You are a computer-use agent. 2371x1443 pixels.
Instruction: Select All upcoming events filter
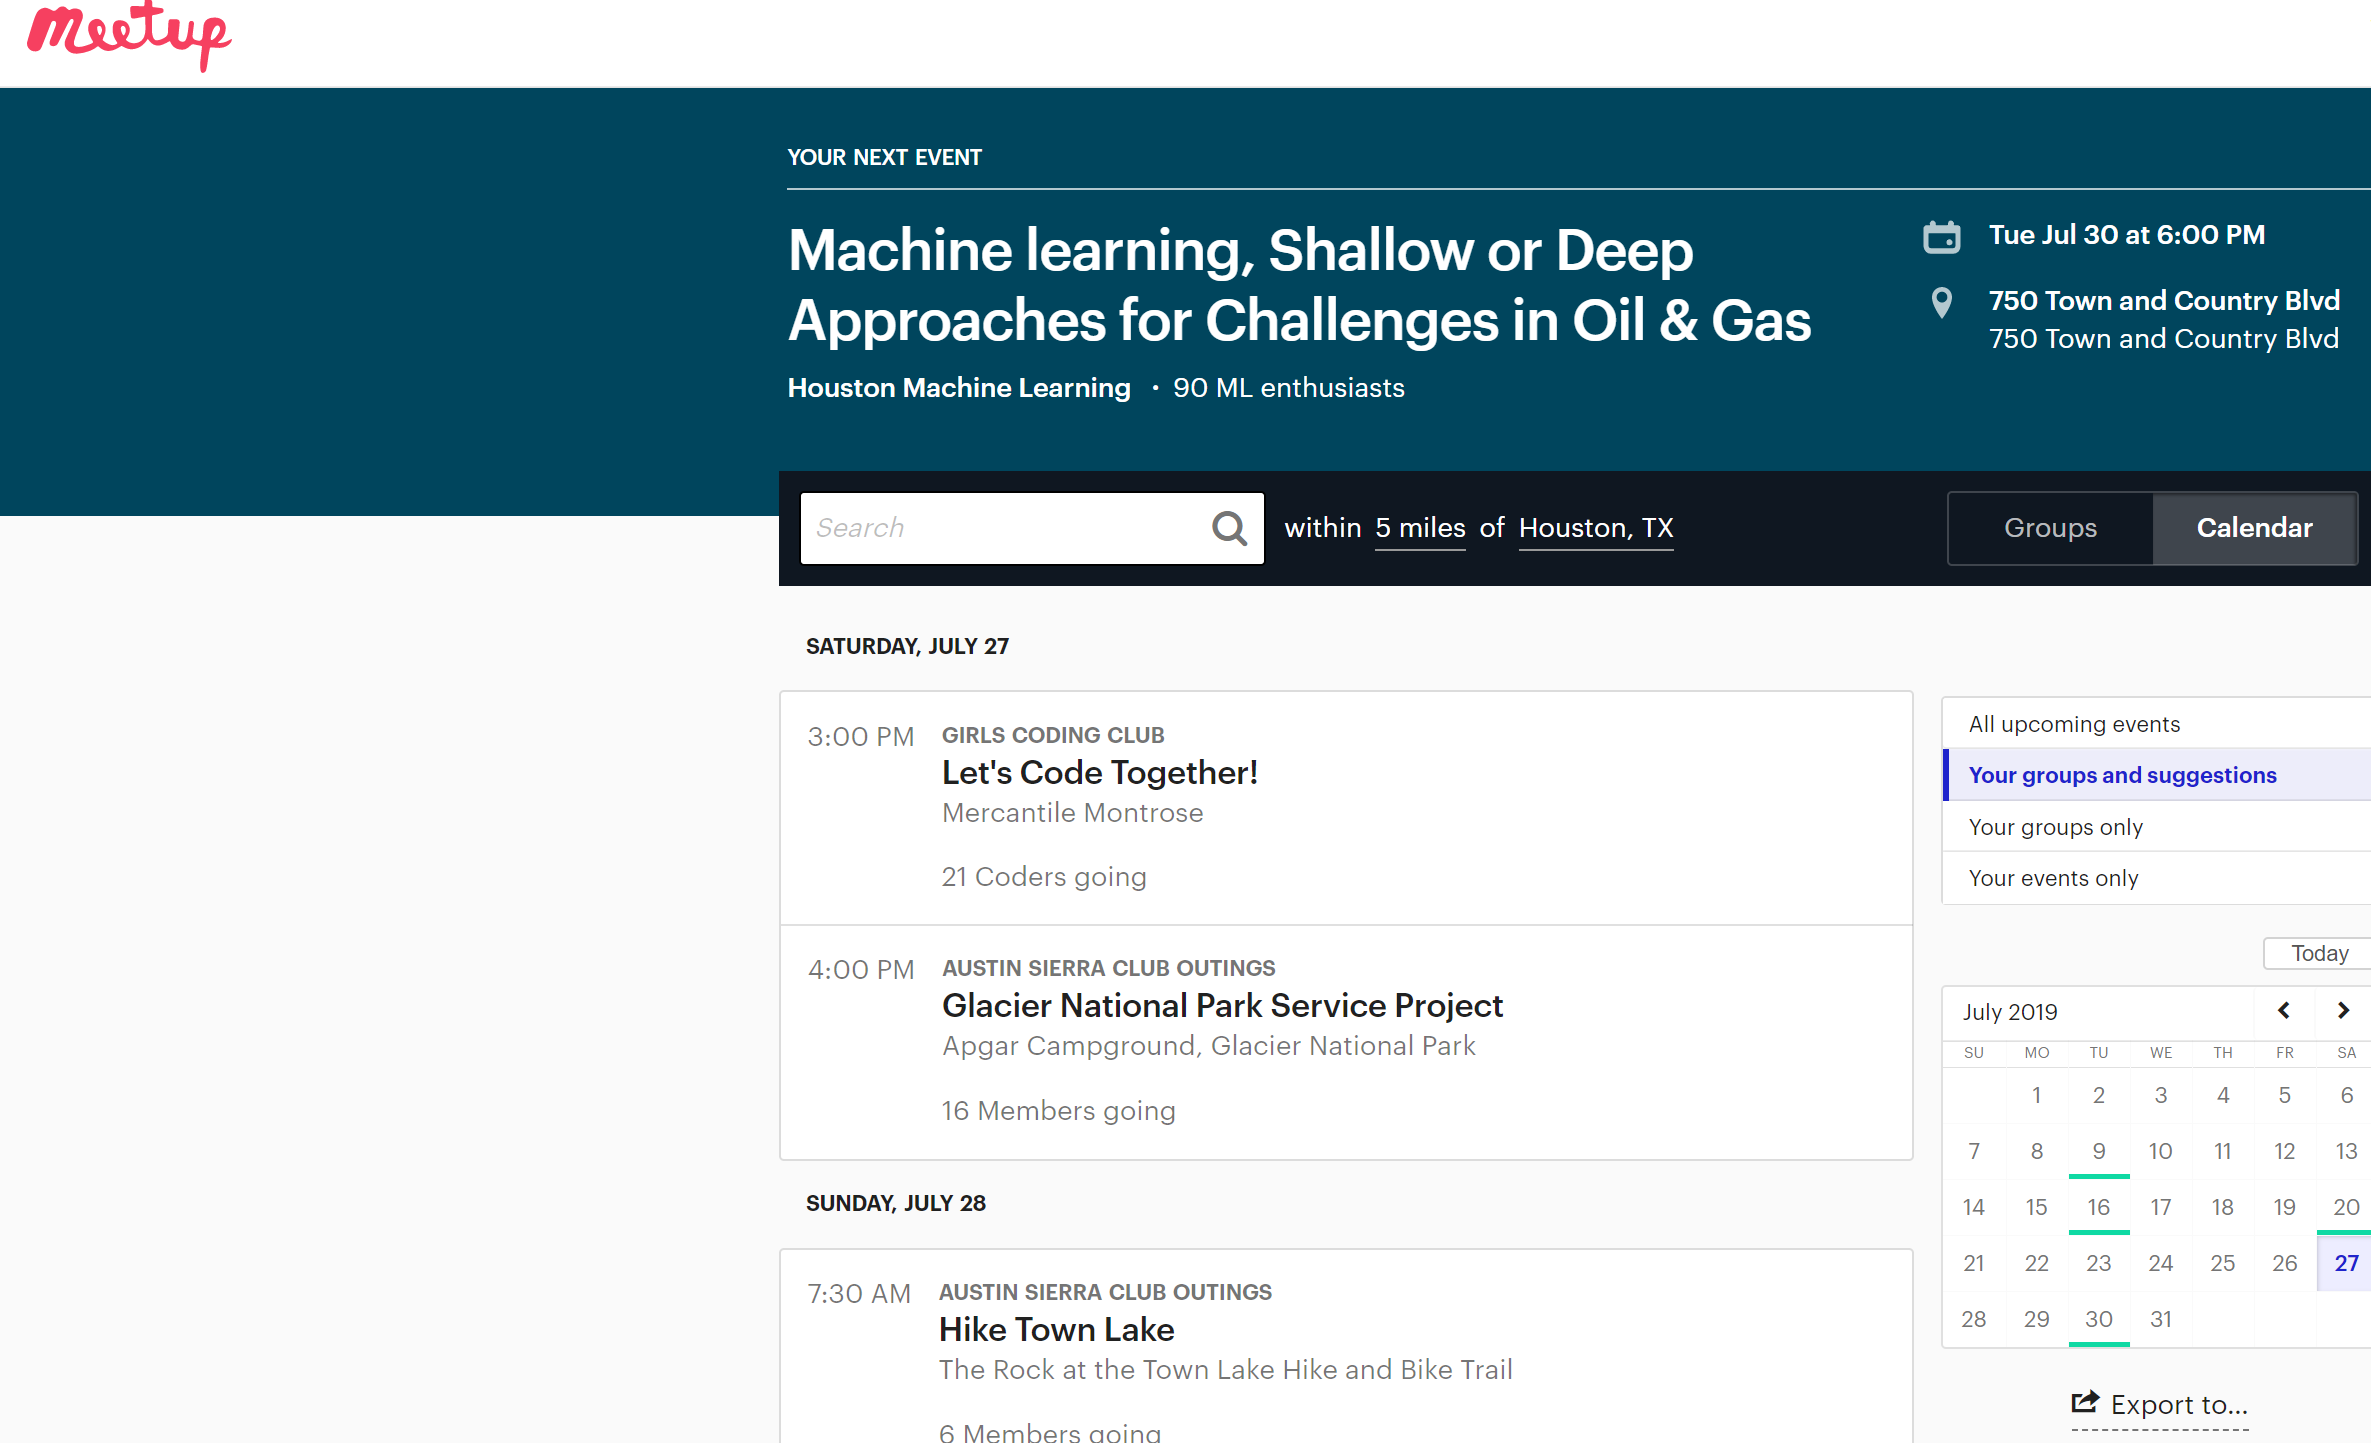tap(2074, 724)
